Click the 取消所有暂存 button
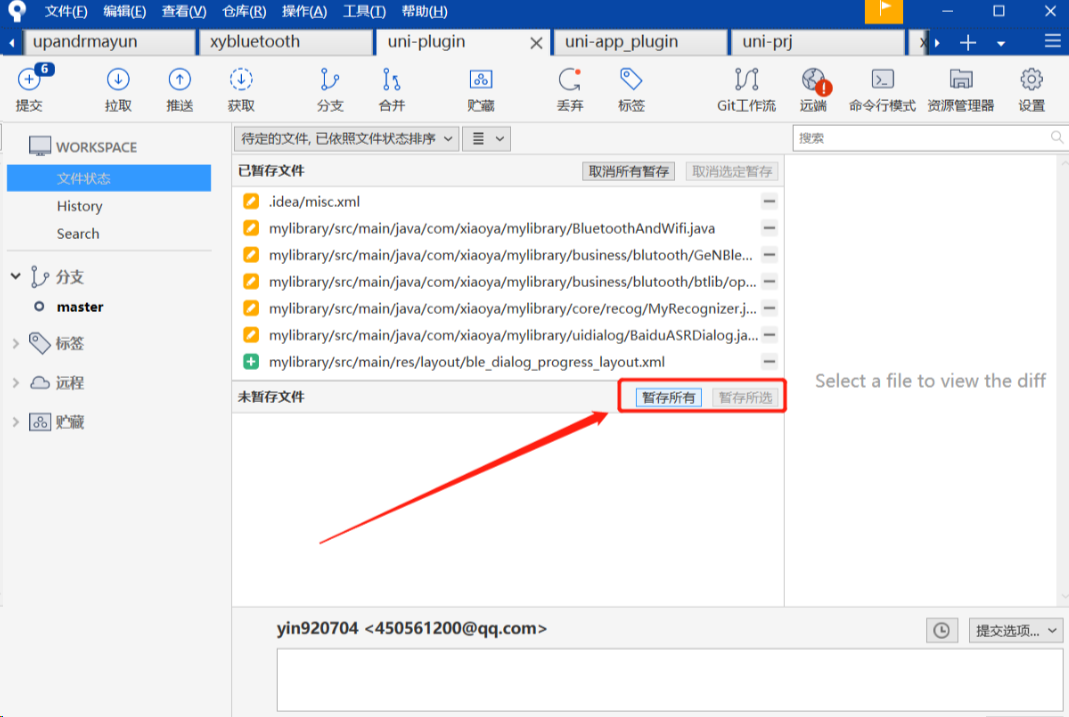 629,172
